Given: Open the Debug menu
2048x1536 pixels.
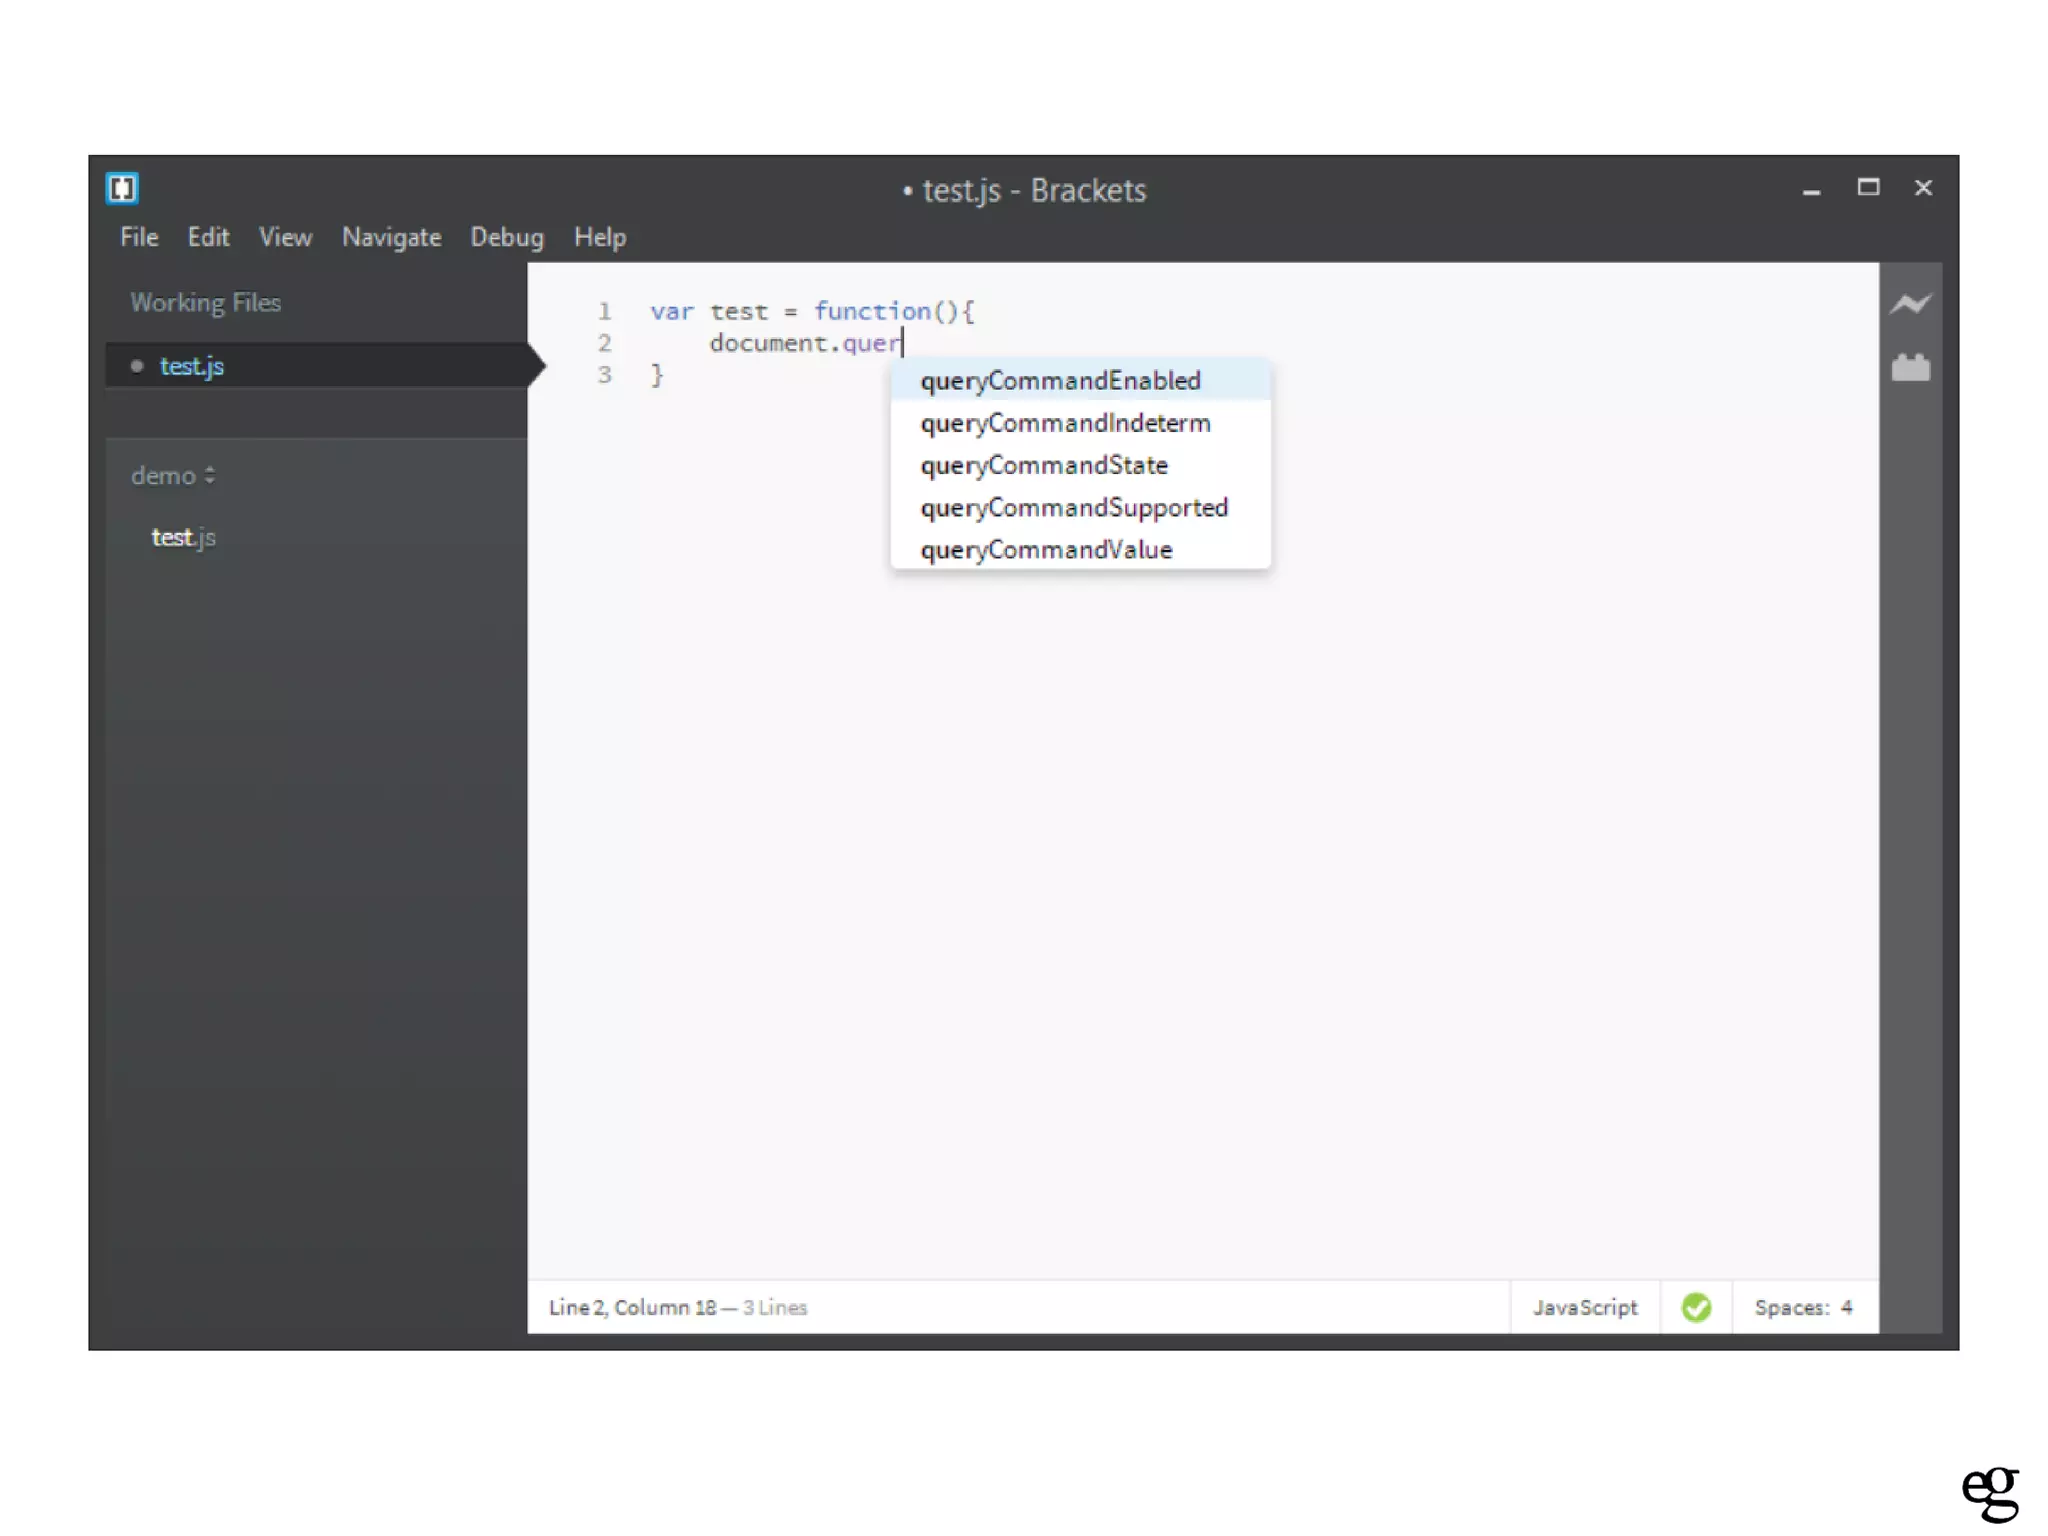Looking at the screenshot, I should (x=507, y=237).
